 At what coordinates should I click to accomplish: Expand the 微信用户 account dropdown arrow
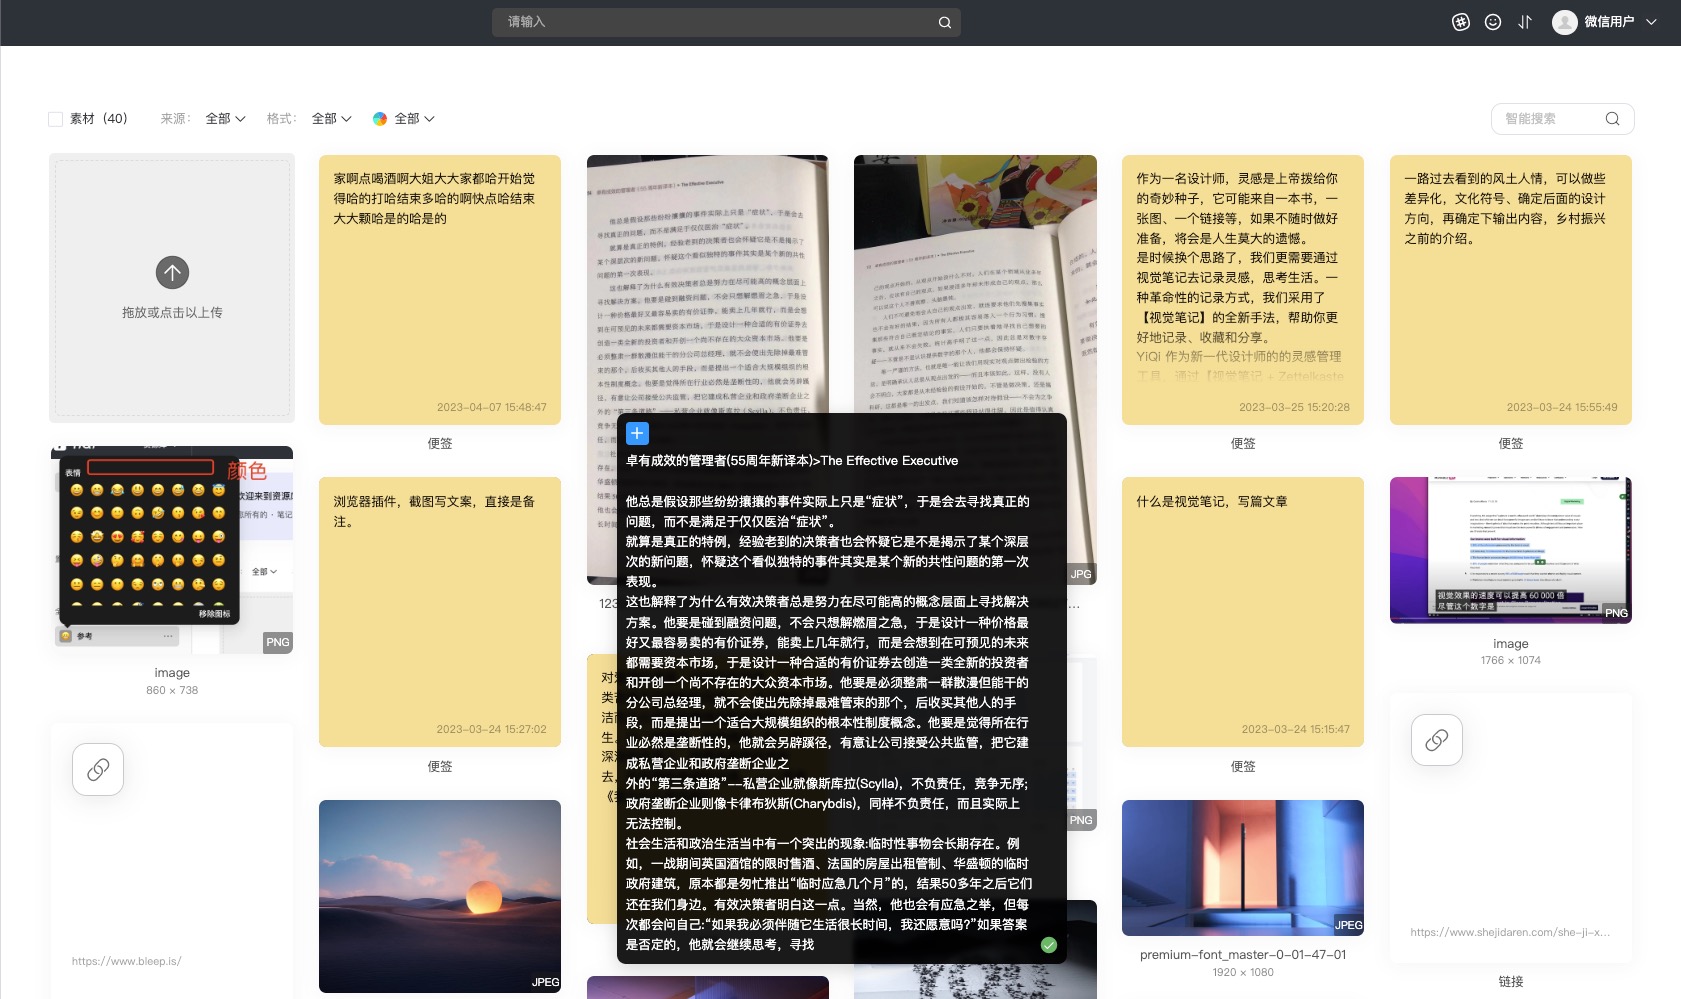1651,22
